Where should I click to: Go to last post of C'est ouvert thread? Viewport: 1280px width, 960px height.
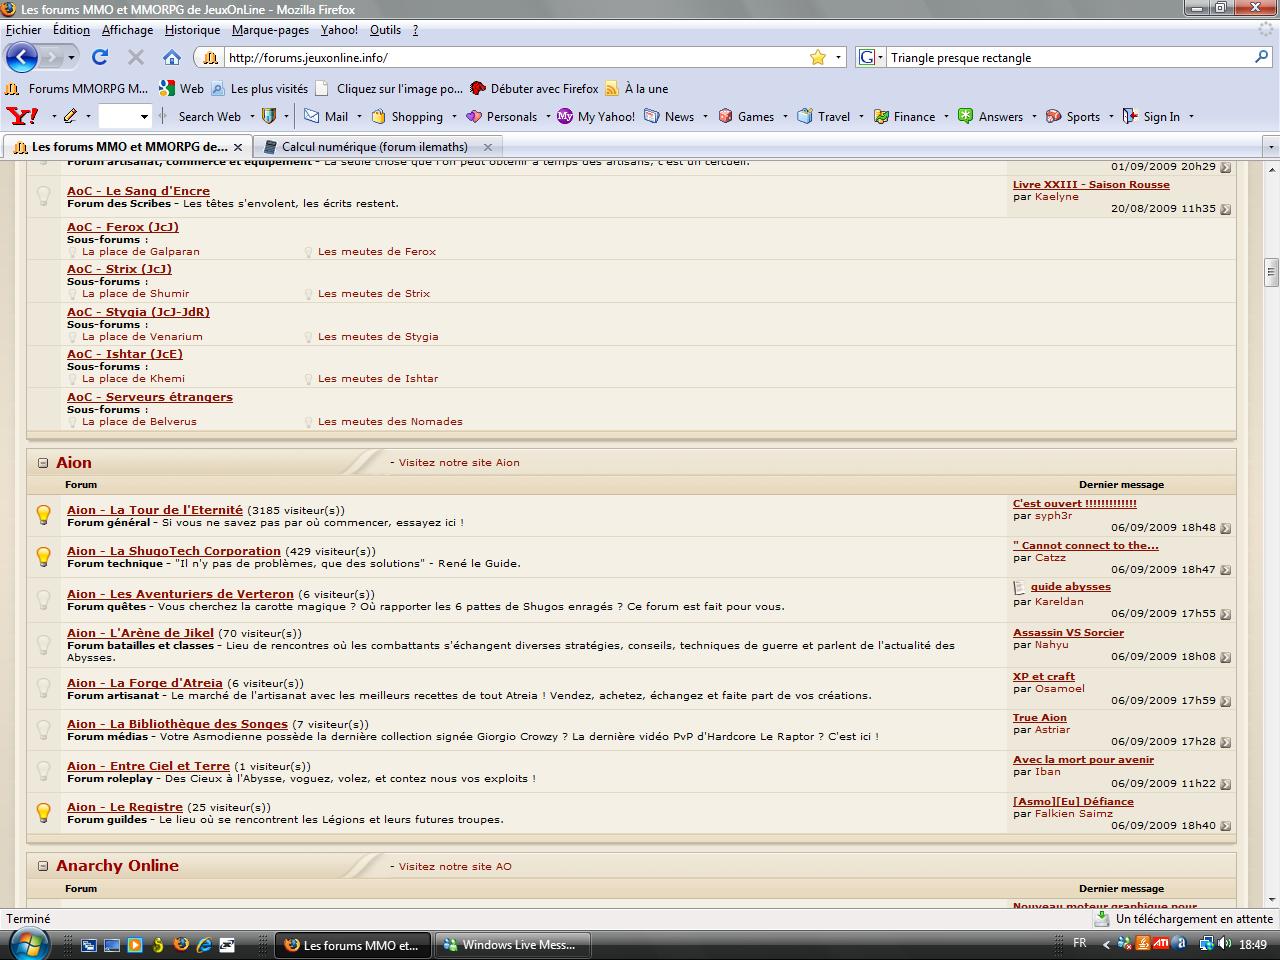pos(1225,528)
